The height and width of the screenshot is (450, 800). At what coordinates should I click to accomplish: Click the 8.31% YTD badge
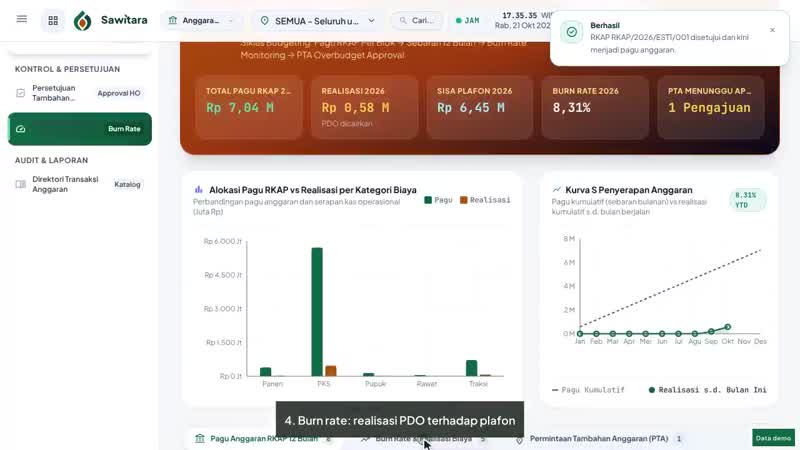point(747,200)
